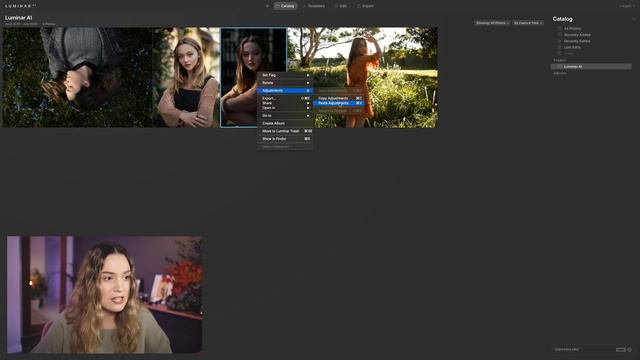The width and height of the screenshot is (640, 360).
Task: Open the Adjustments submenu entry
Action: [x=285, y=91]
